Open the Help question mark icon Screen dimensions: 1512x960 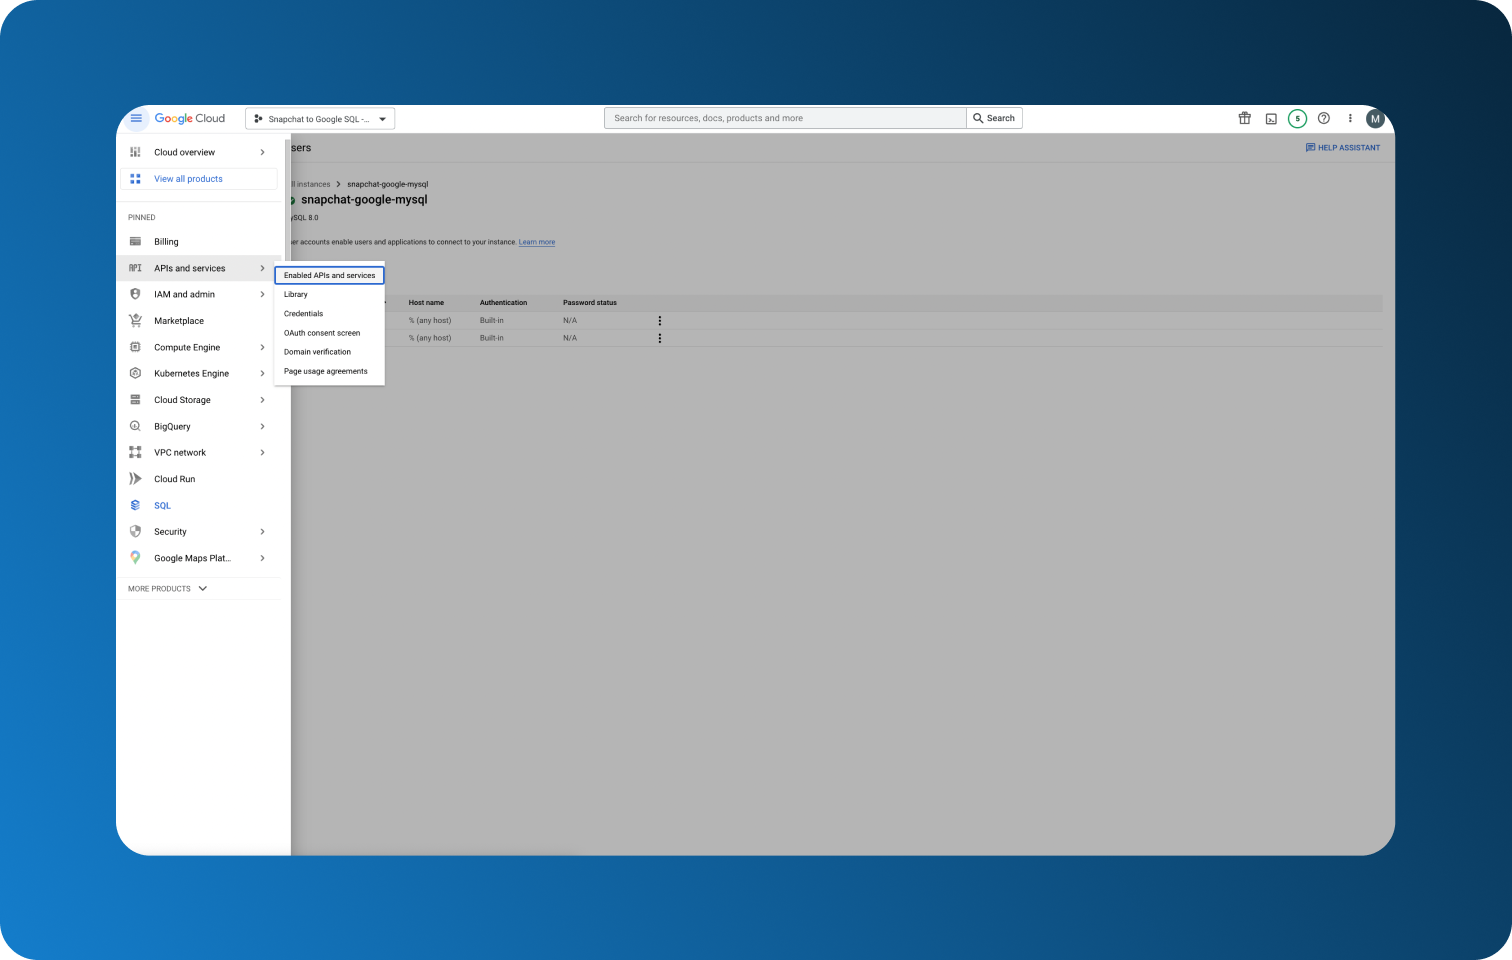pos(1323,118)
